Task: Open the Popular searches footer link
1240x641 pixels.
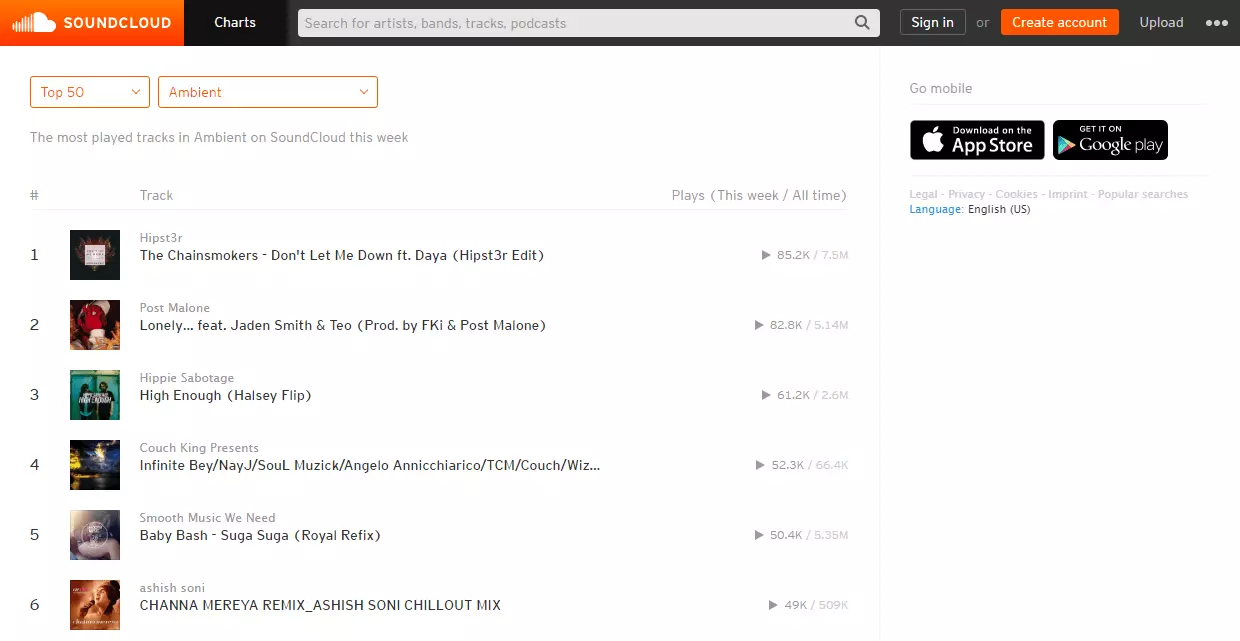Action: [1143, 194]
